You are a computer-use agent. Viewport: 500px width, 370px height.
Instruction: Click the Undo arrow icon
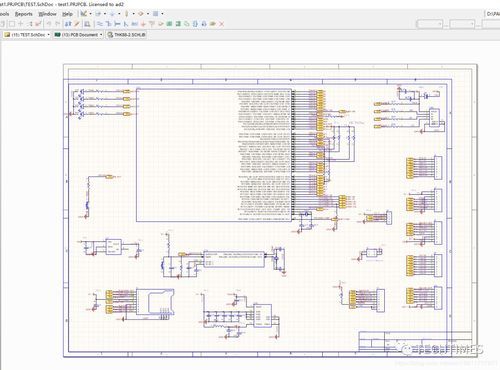(x=49, y=24)
